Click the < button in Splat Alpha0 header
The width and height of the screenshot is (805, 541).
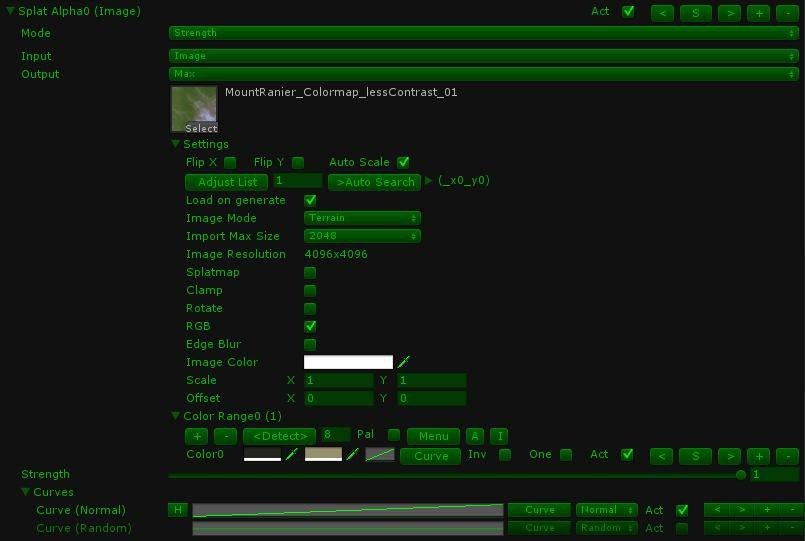click(x=662, y=13)
